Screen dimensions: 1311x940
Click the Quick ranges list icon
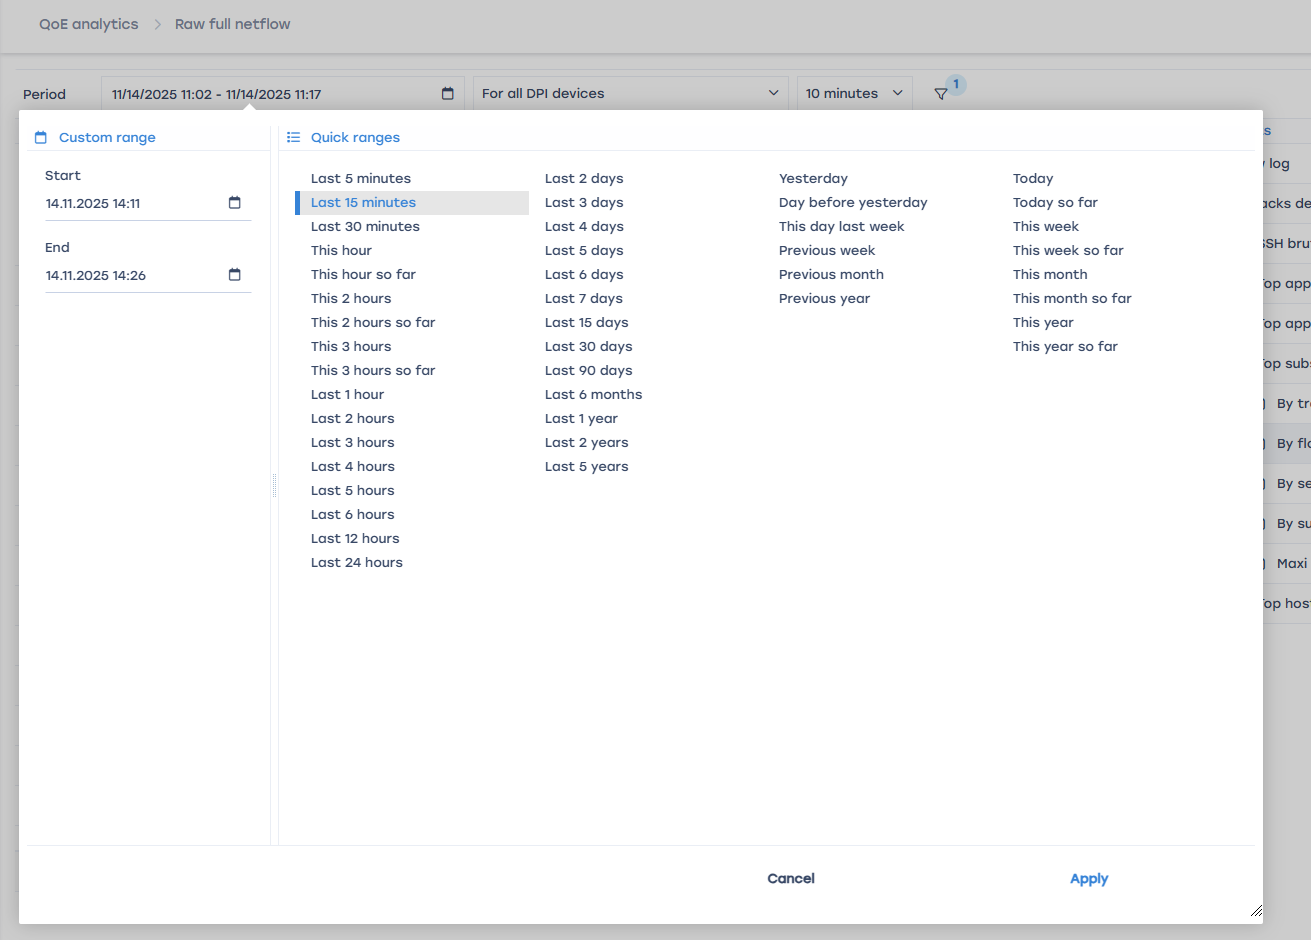293,138
